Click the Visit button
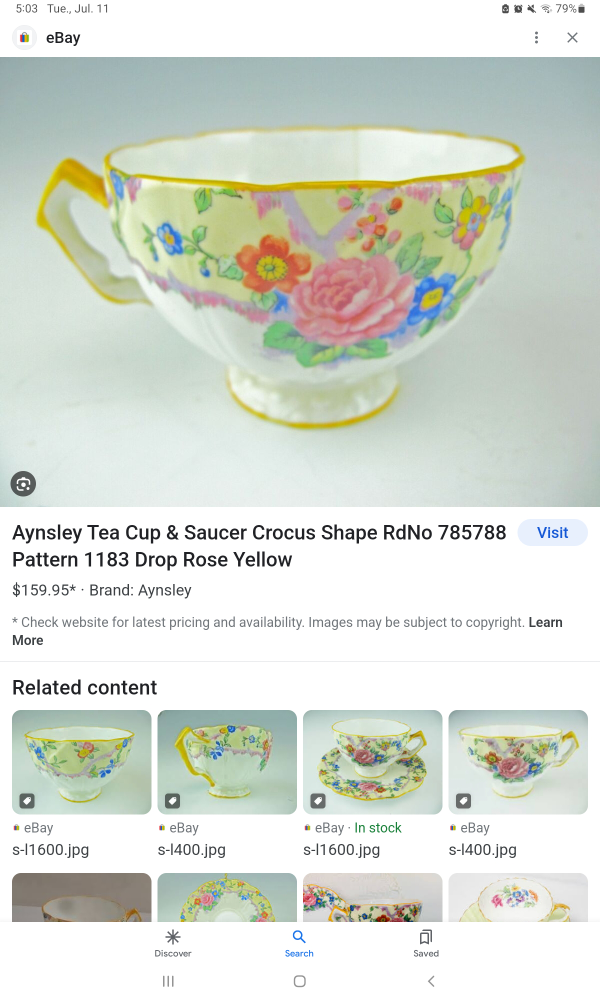Image resolution: width=600 pixels, height=1000 pixels. click(x=552, y=533)
